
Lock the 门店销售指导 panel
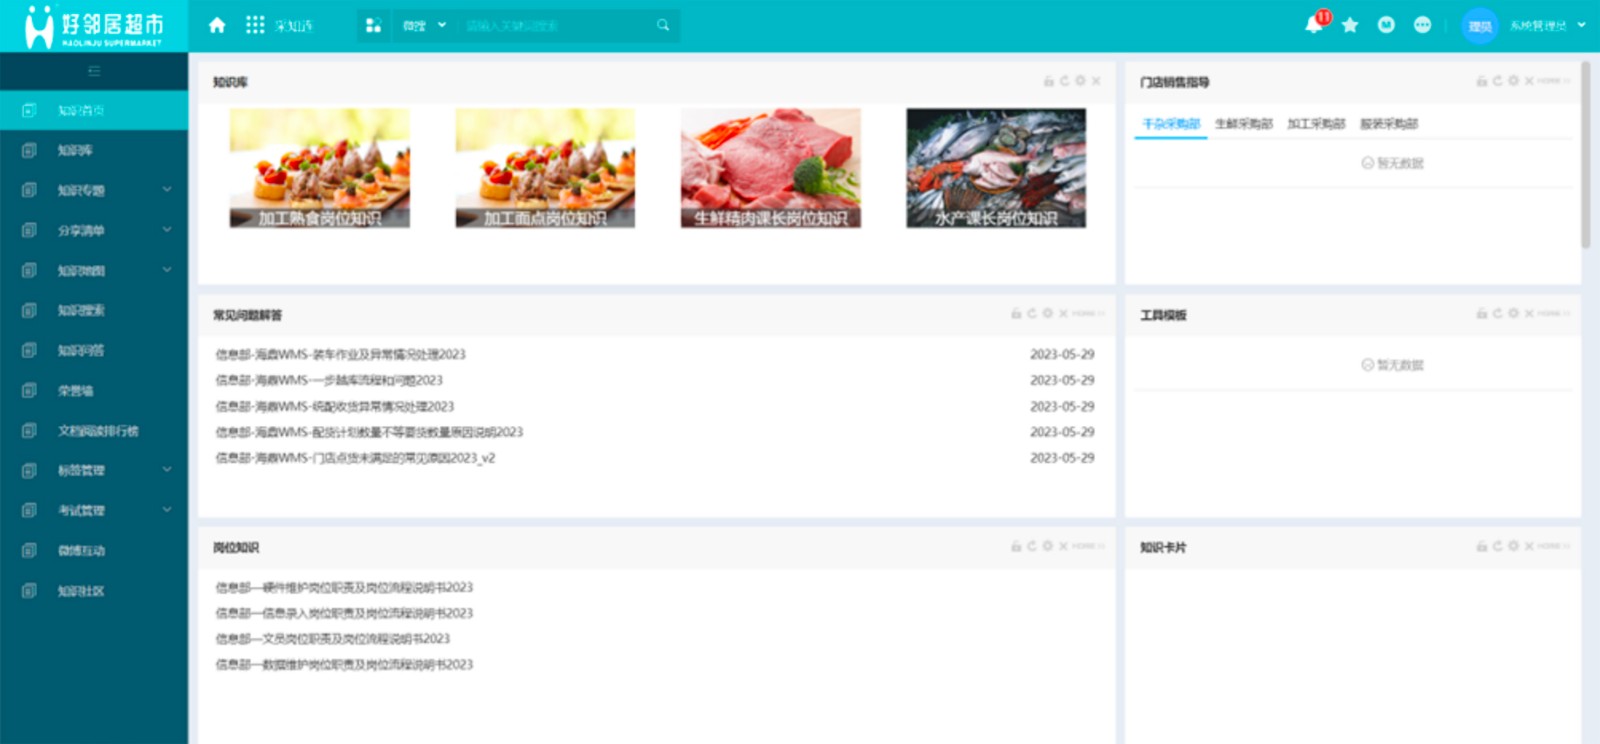click(x=1482, y=81)
